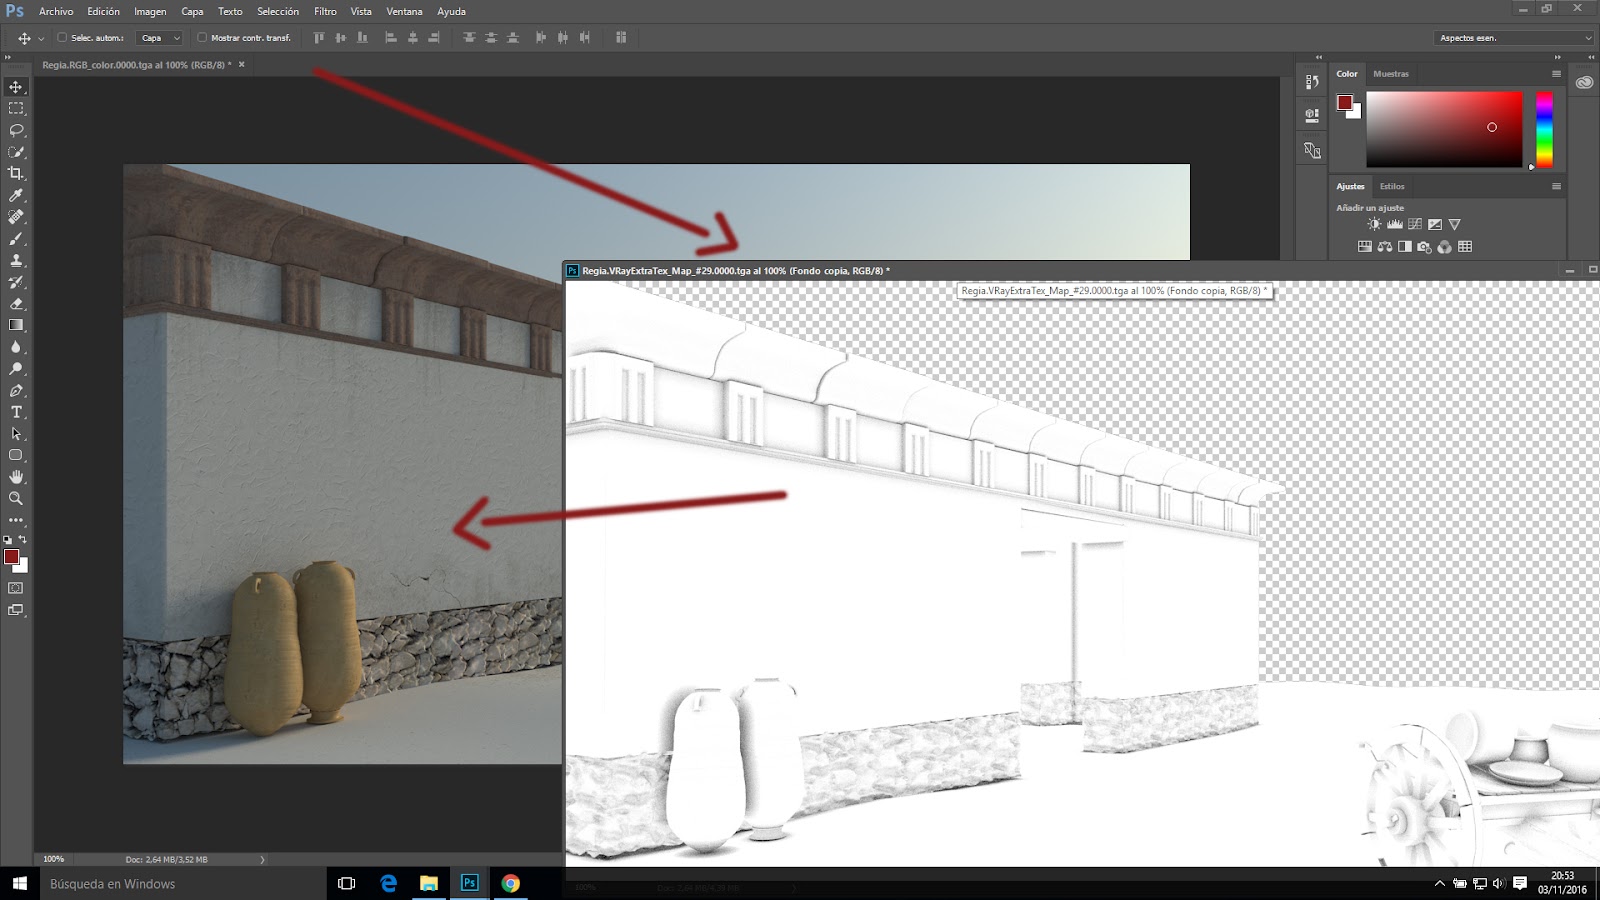Open the Filtro menu
Screen dimensions: 1600x900
[325, 11]
